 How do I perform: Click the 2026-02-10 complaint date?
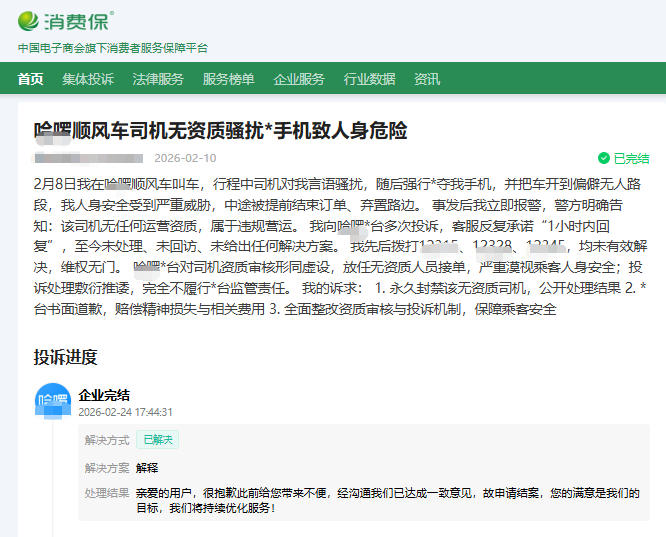click(x=185, y=158)
